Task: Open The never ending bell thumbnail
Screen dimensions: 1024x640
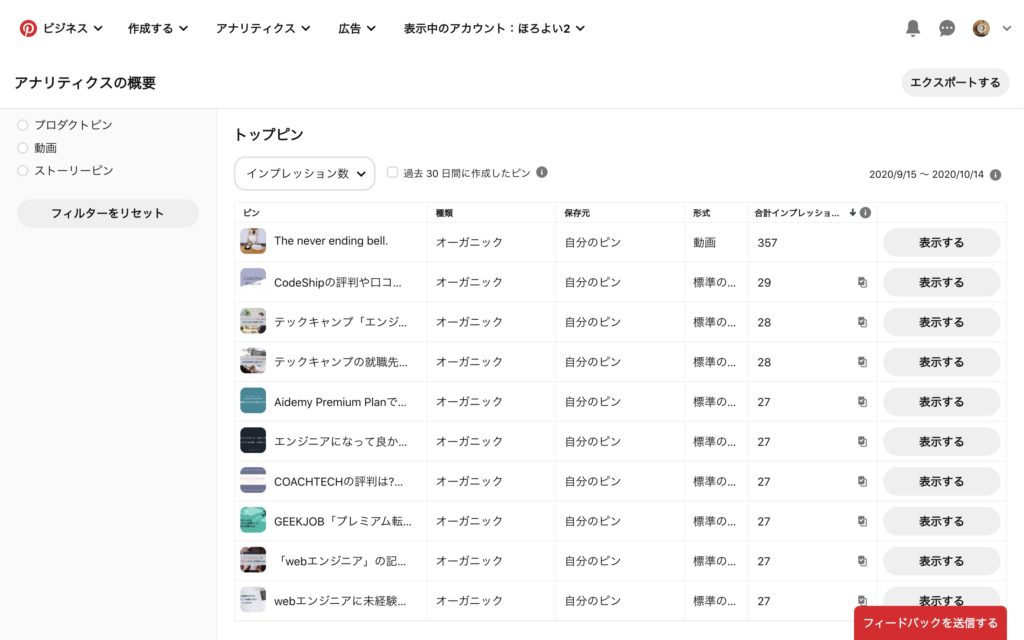Action: (x=253, y=241)
